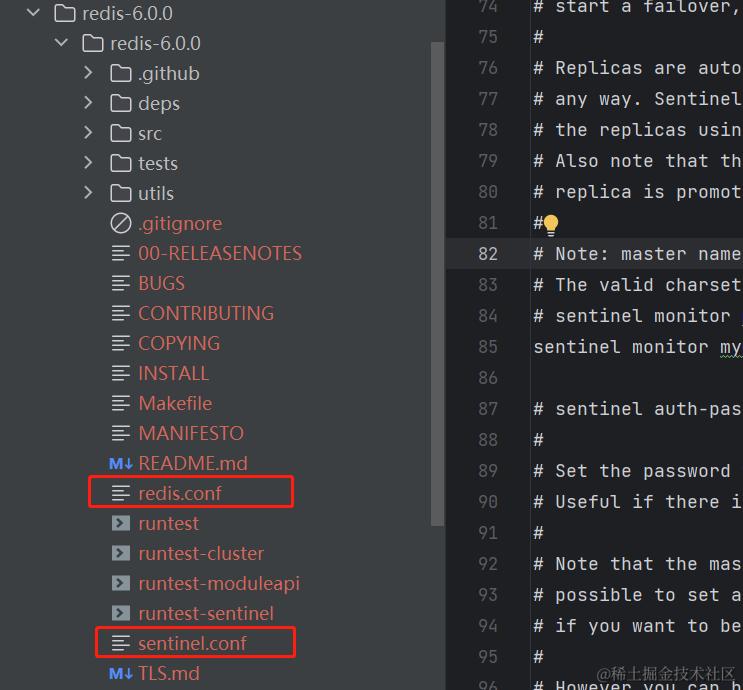
Task: Place cursor in 'sentinel monitor' on line 85
Action: [x=621, y=347]
